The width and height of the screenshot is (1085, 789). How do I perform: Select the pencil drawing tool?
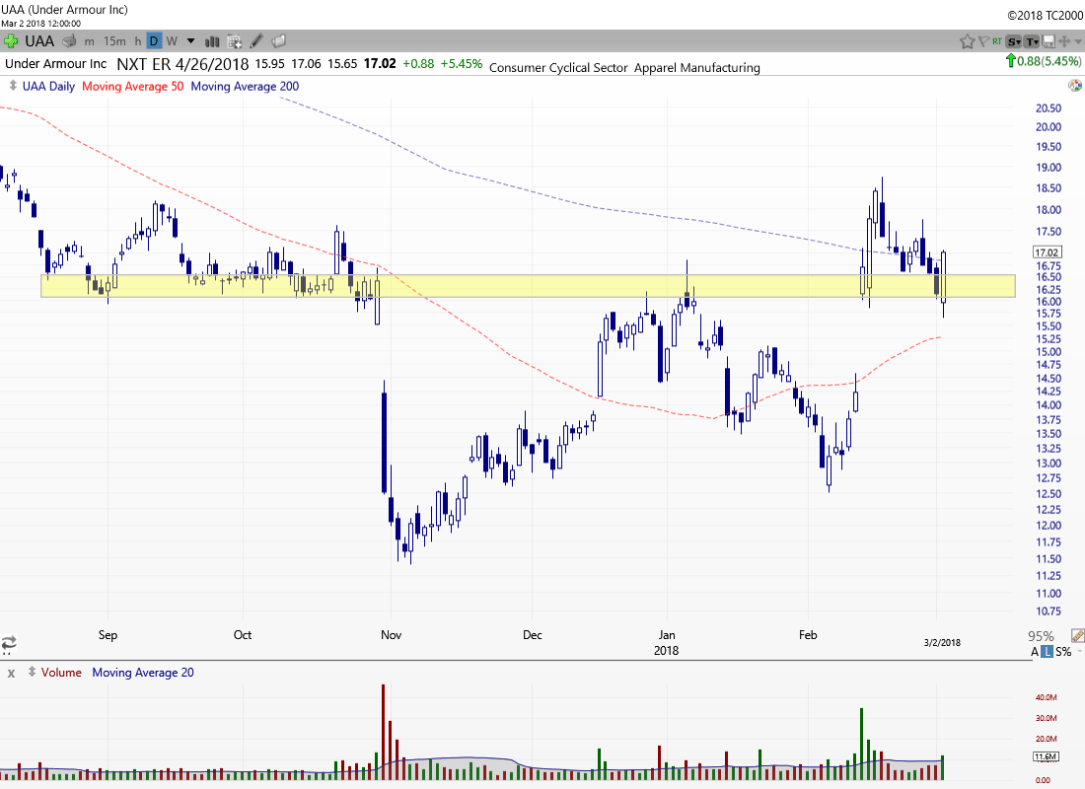(257, 41)
